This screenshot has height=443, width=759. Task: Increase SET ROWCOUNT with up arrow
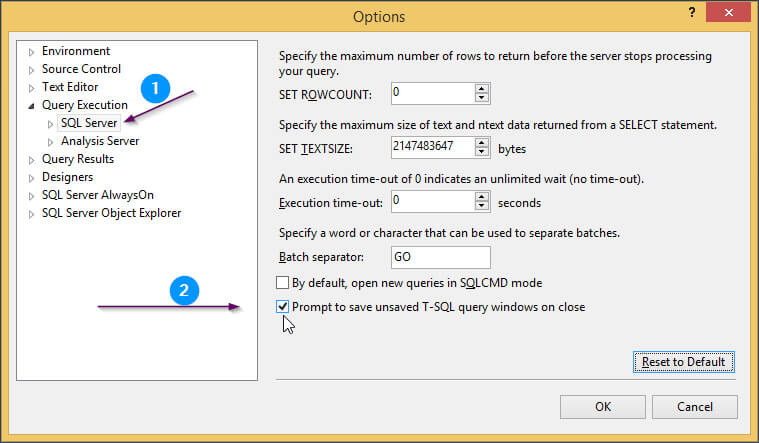pyautogui.click(x=481, y=89)
